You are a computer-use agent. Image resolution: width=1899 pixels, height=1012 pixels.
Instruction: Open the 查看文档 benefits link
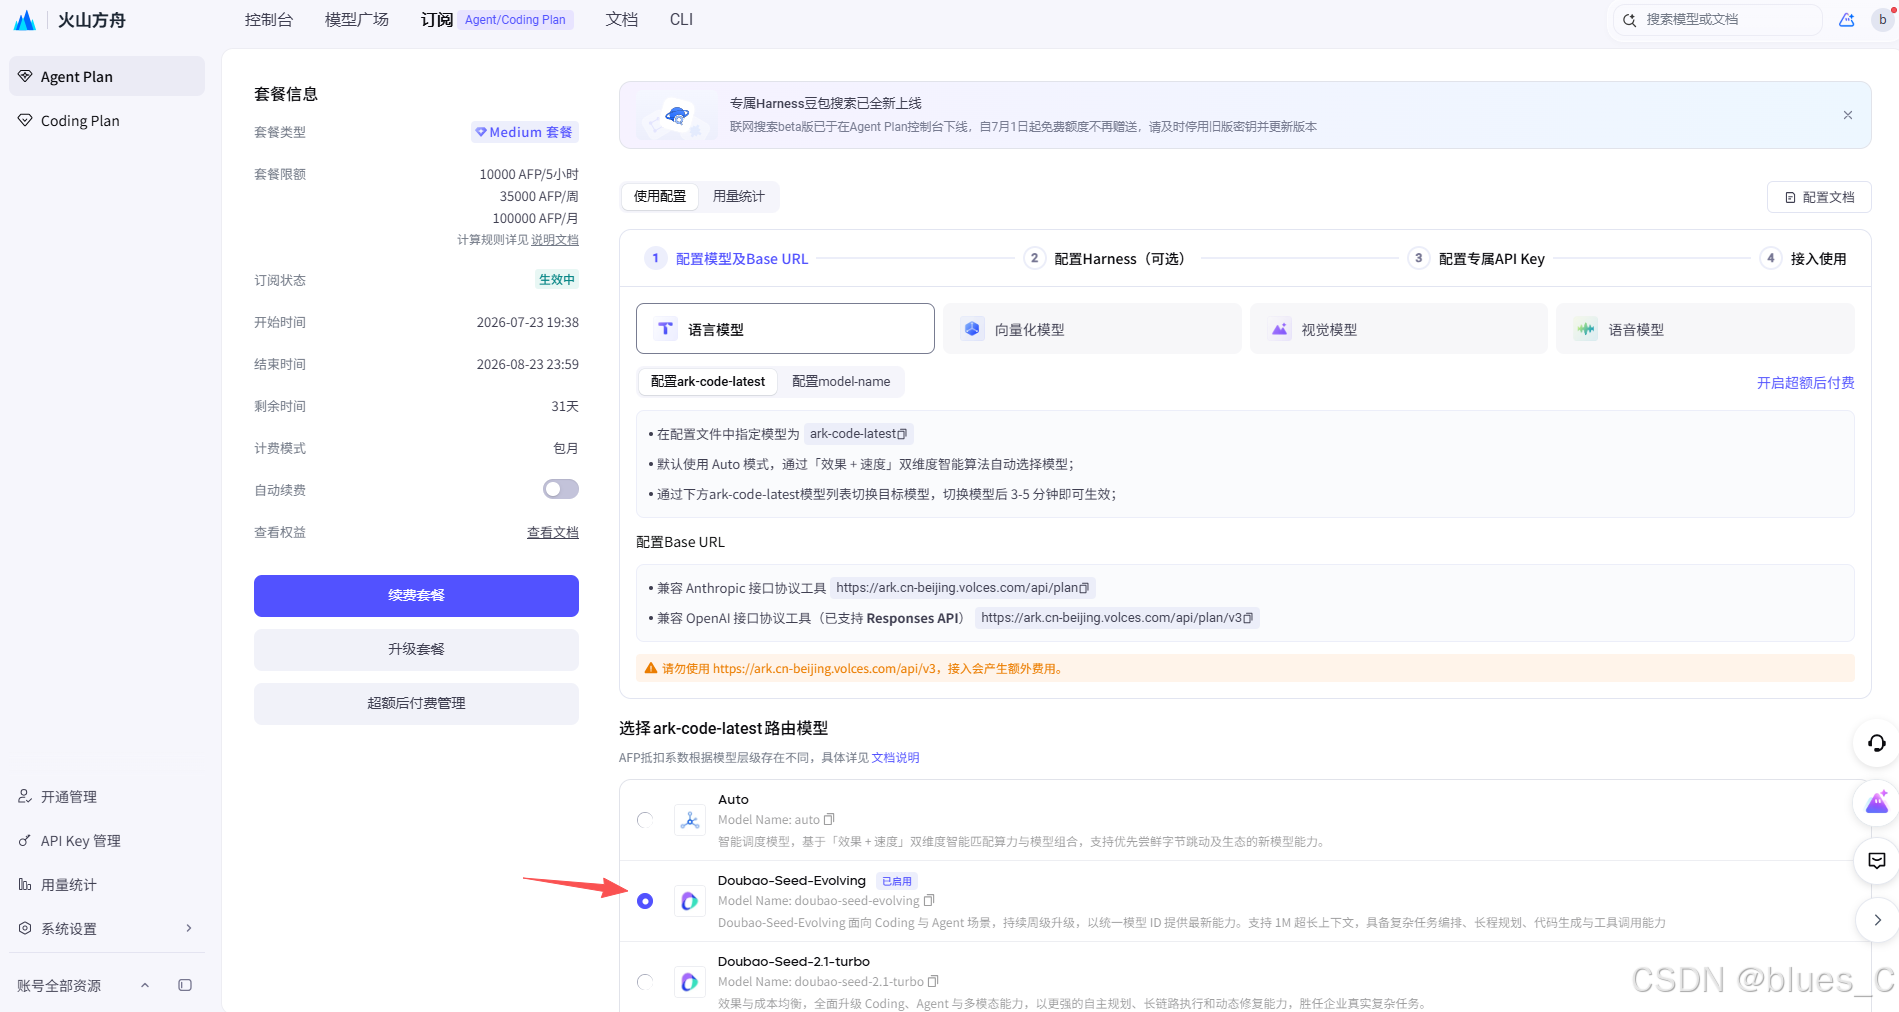(x=553, y=532)
